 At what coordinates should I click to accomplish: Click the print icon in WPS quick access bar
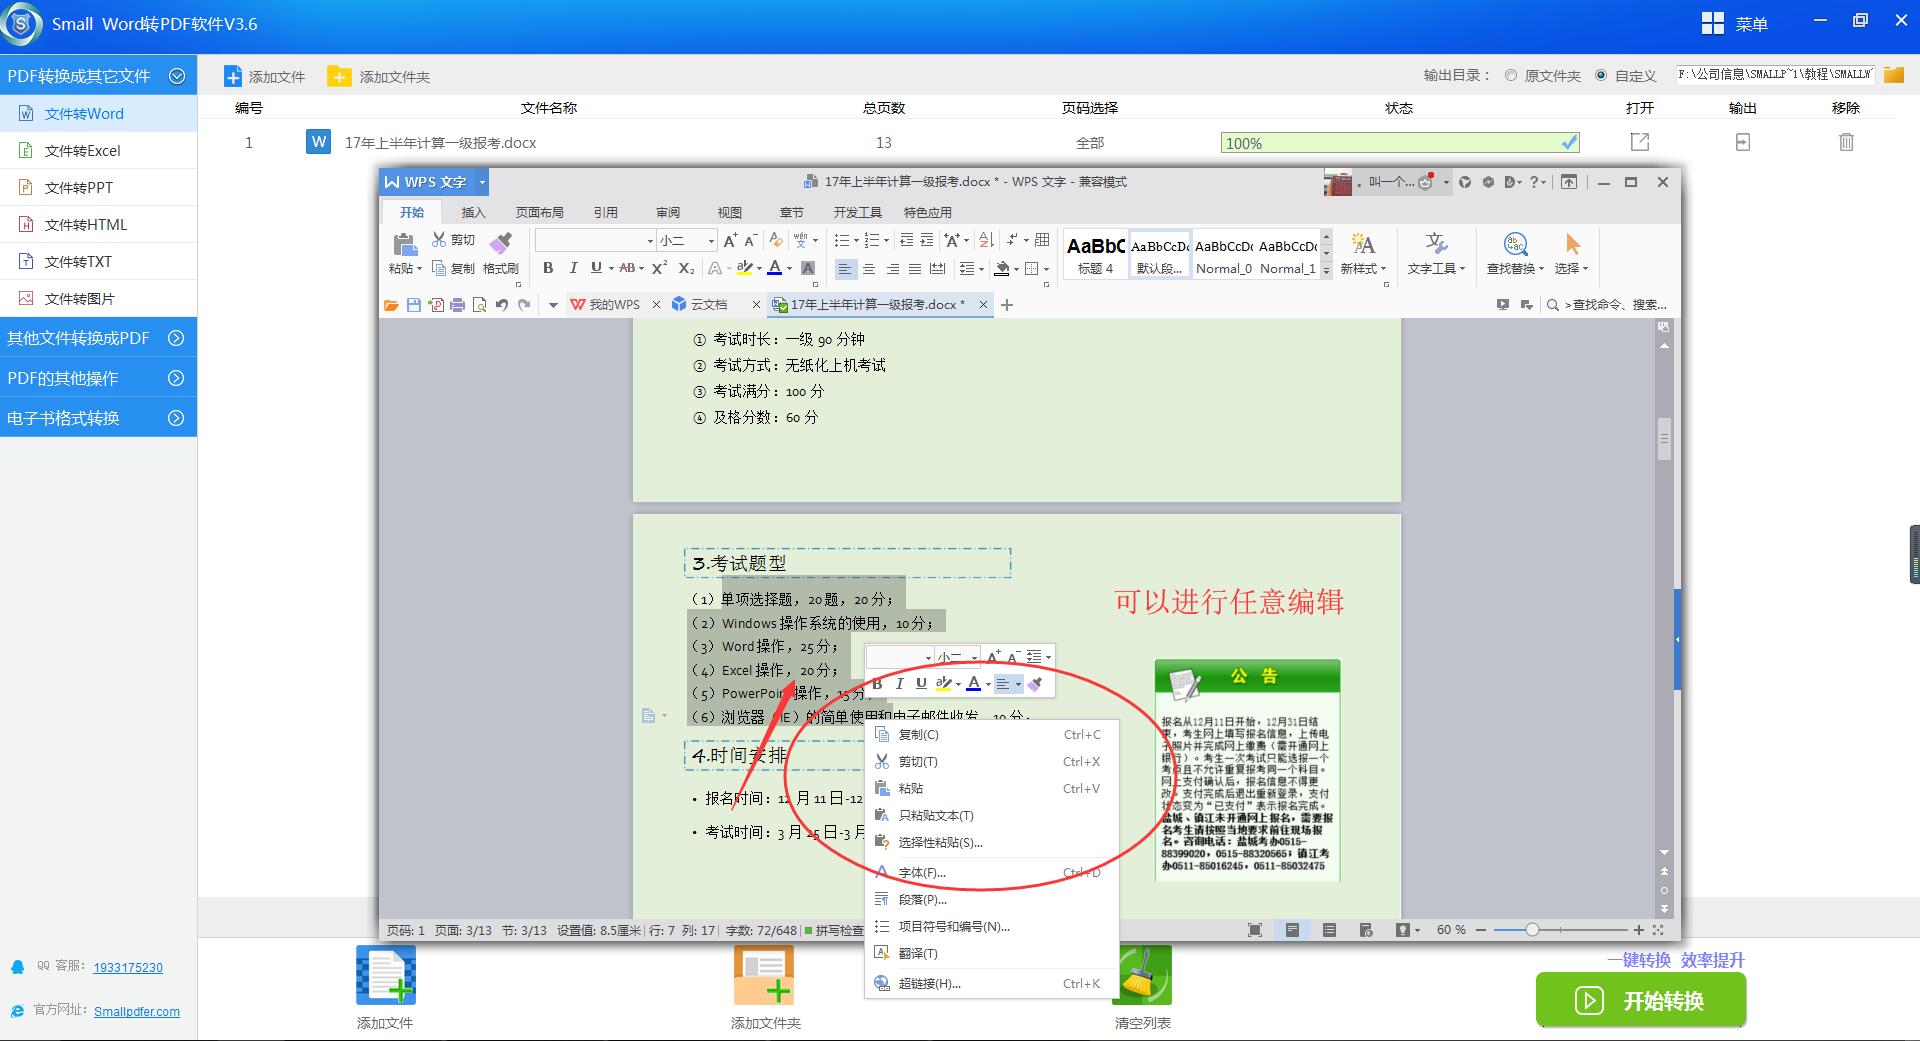click(457, 305)
